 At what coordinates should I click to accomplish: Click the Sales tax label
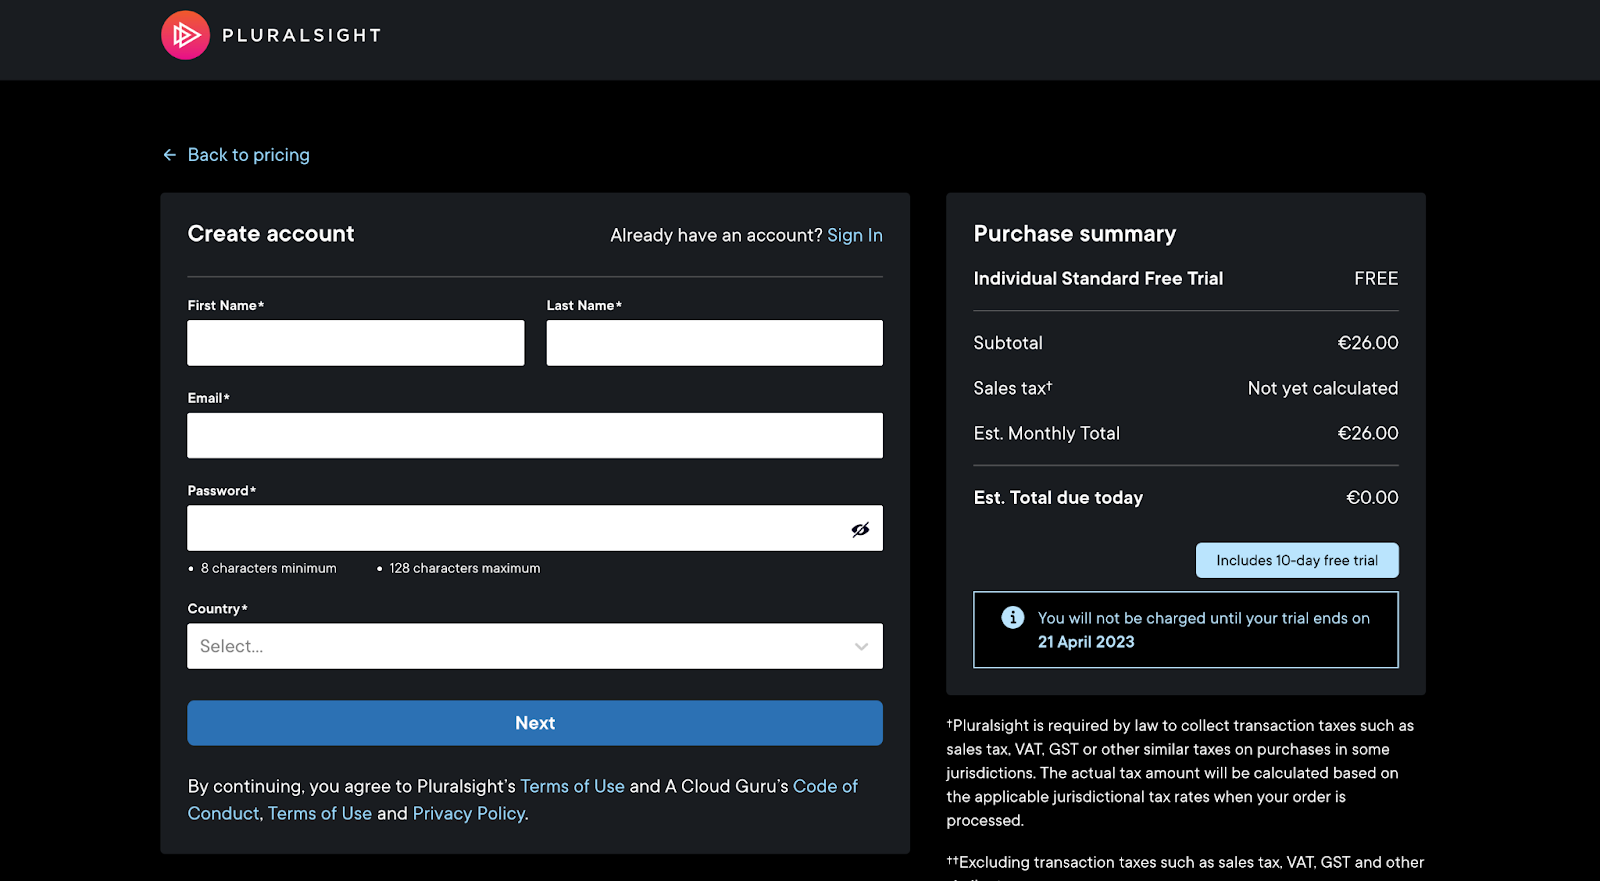(1013, 388)
